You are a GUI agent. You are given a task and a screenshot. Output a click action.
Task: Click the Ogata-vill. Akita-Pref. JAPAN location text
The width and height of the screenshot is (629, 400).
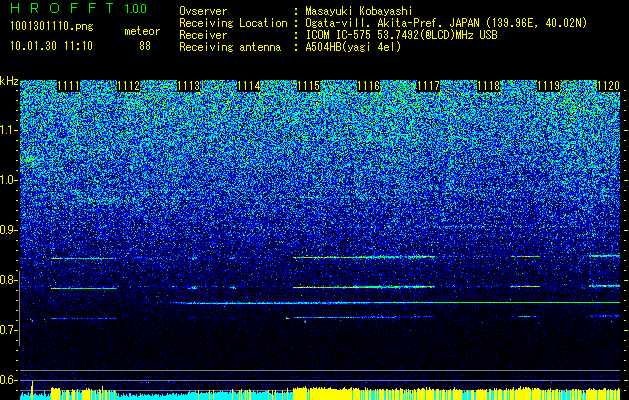446,23
